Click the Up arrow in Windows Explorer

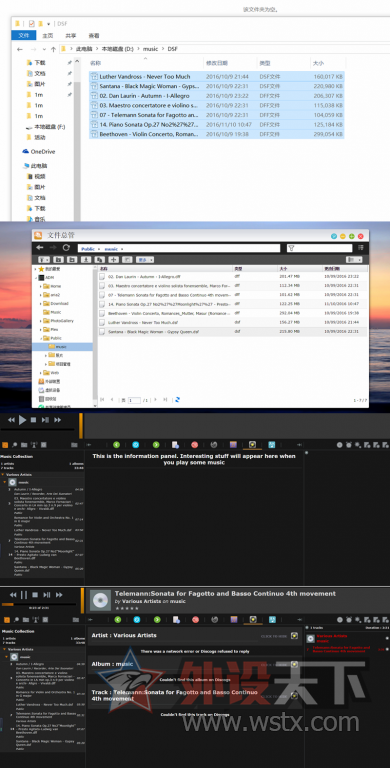[x=53, y=49]
